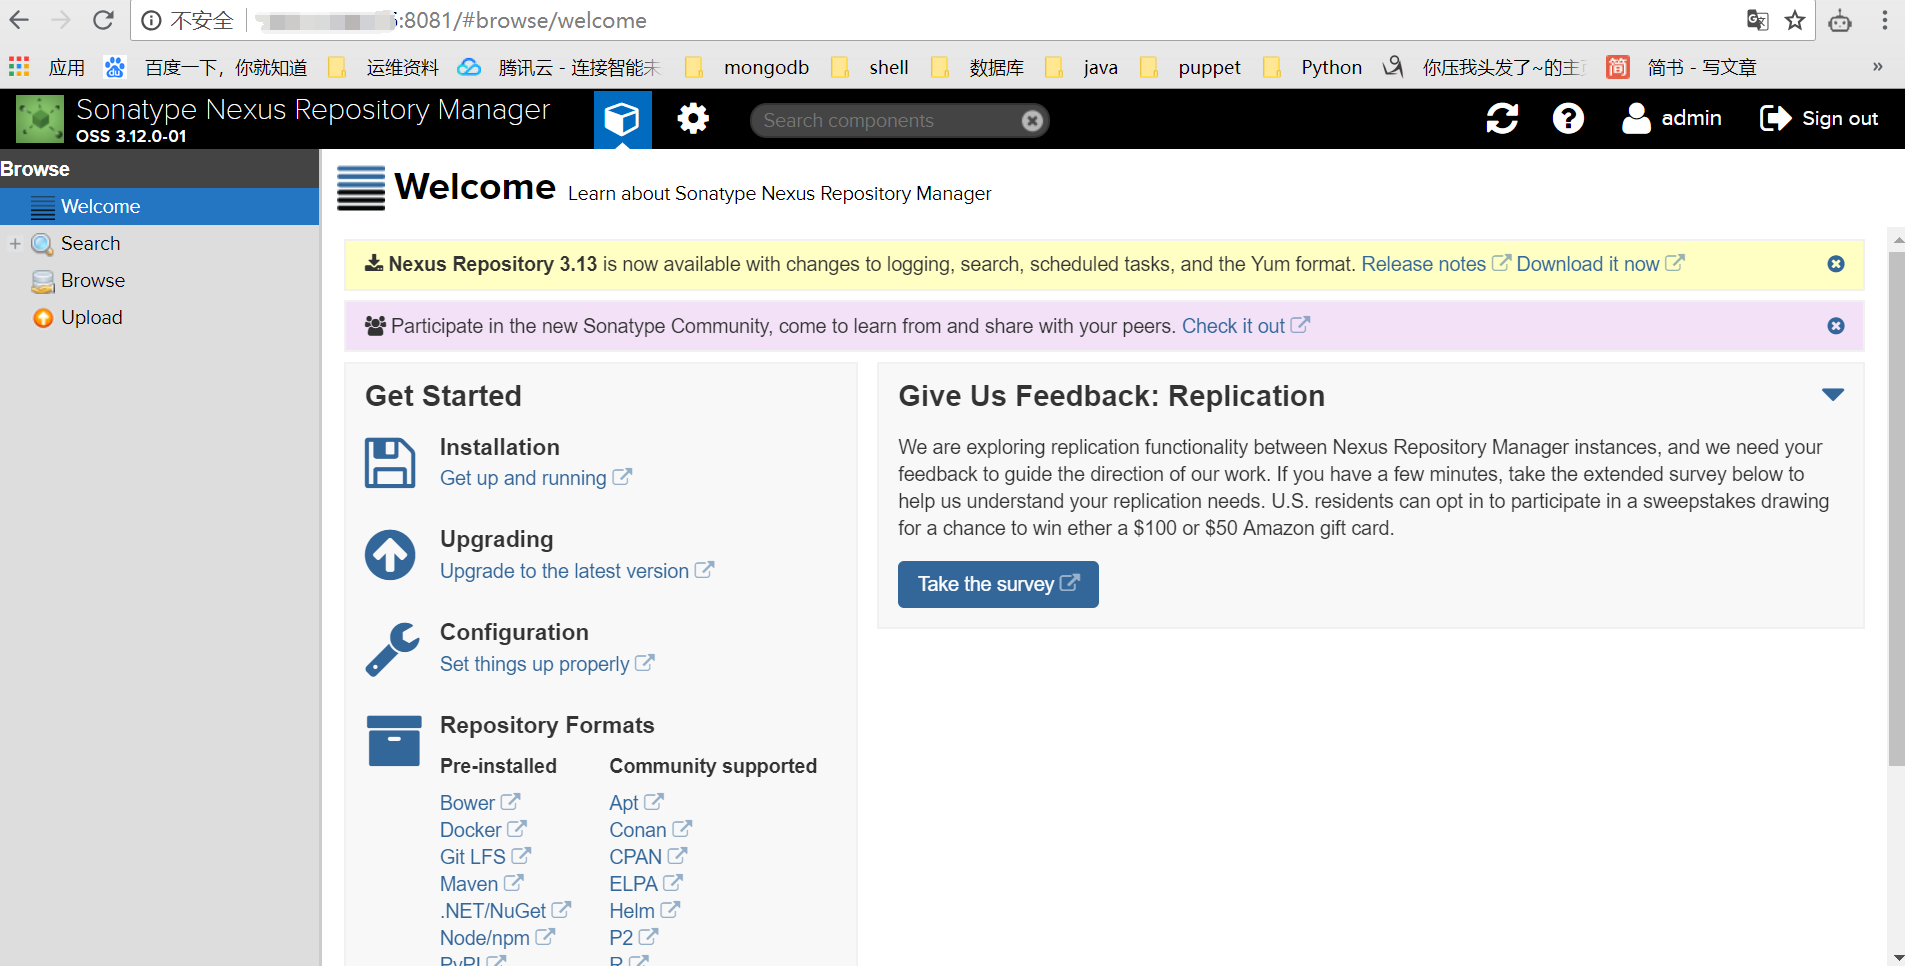Open the browser three-dot menu

pos(1884,20)
